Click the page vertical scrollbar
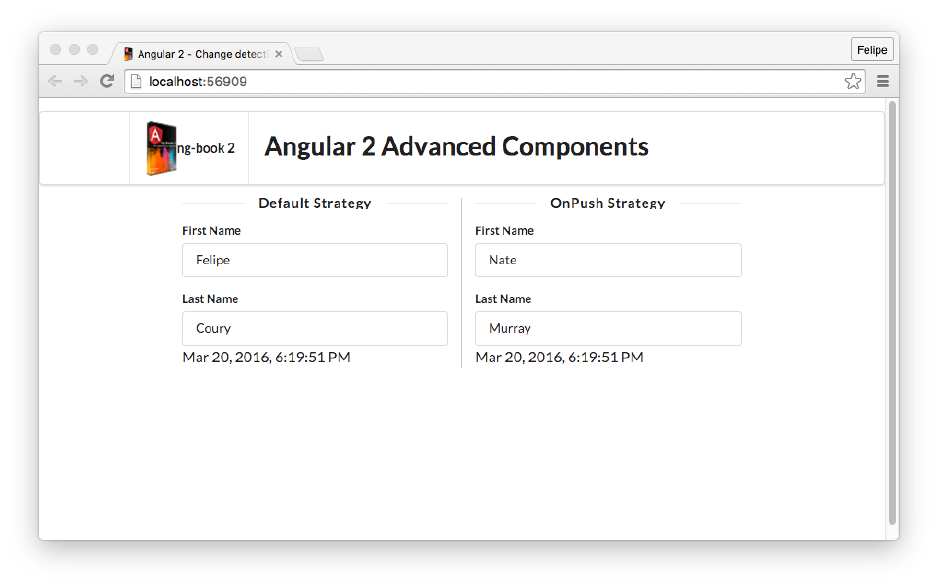The height and width of the screenshot is (586, 937). [892, 310]
